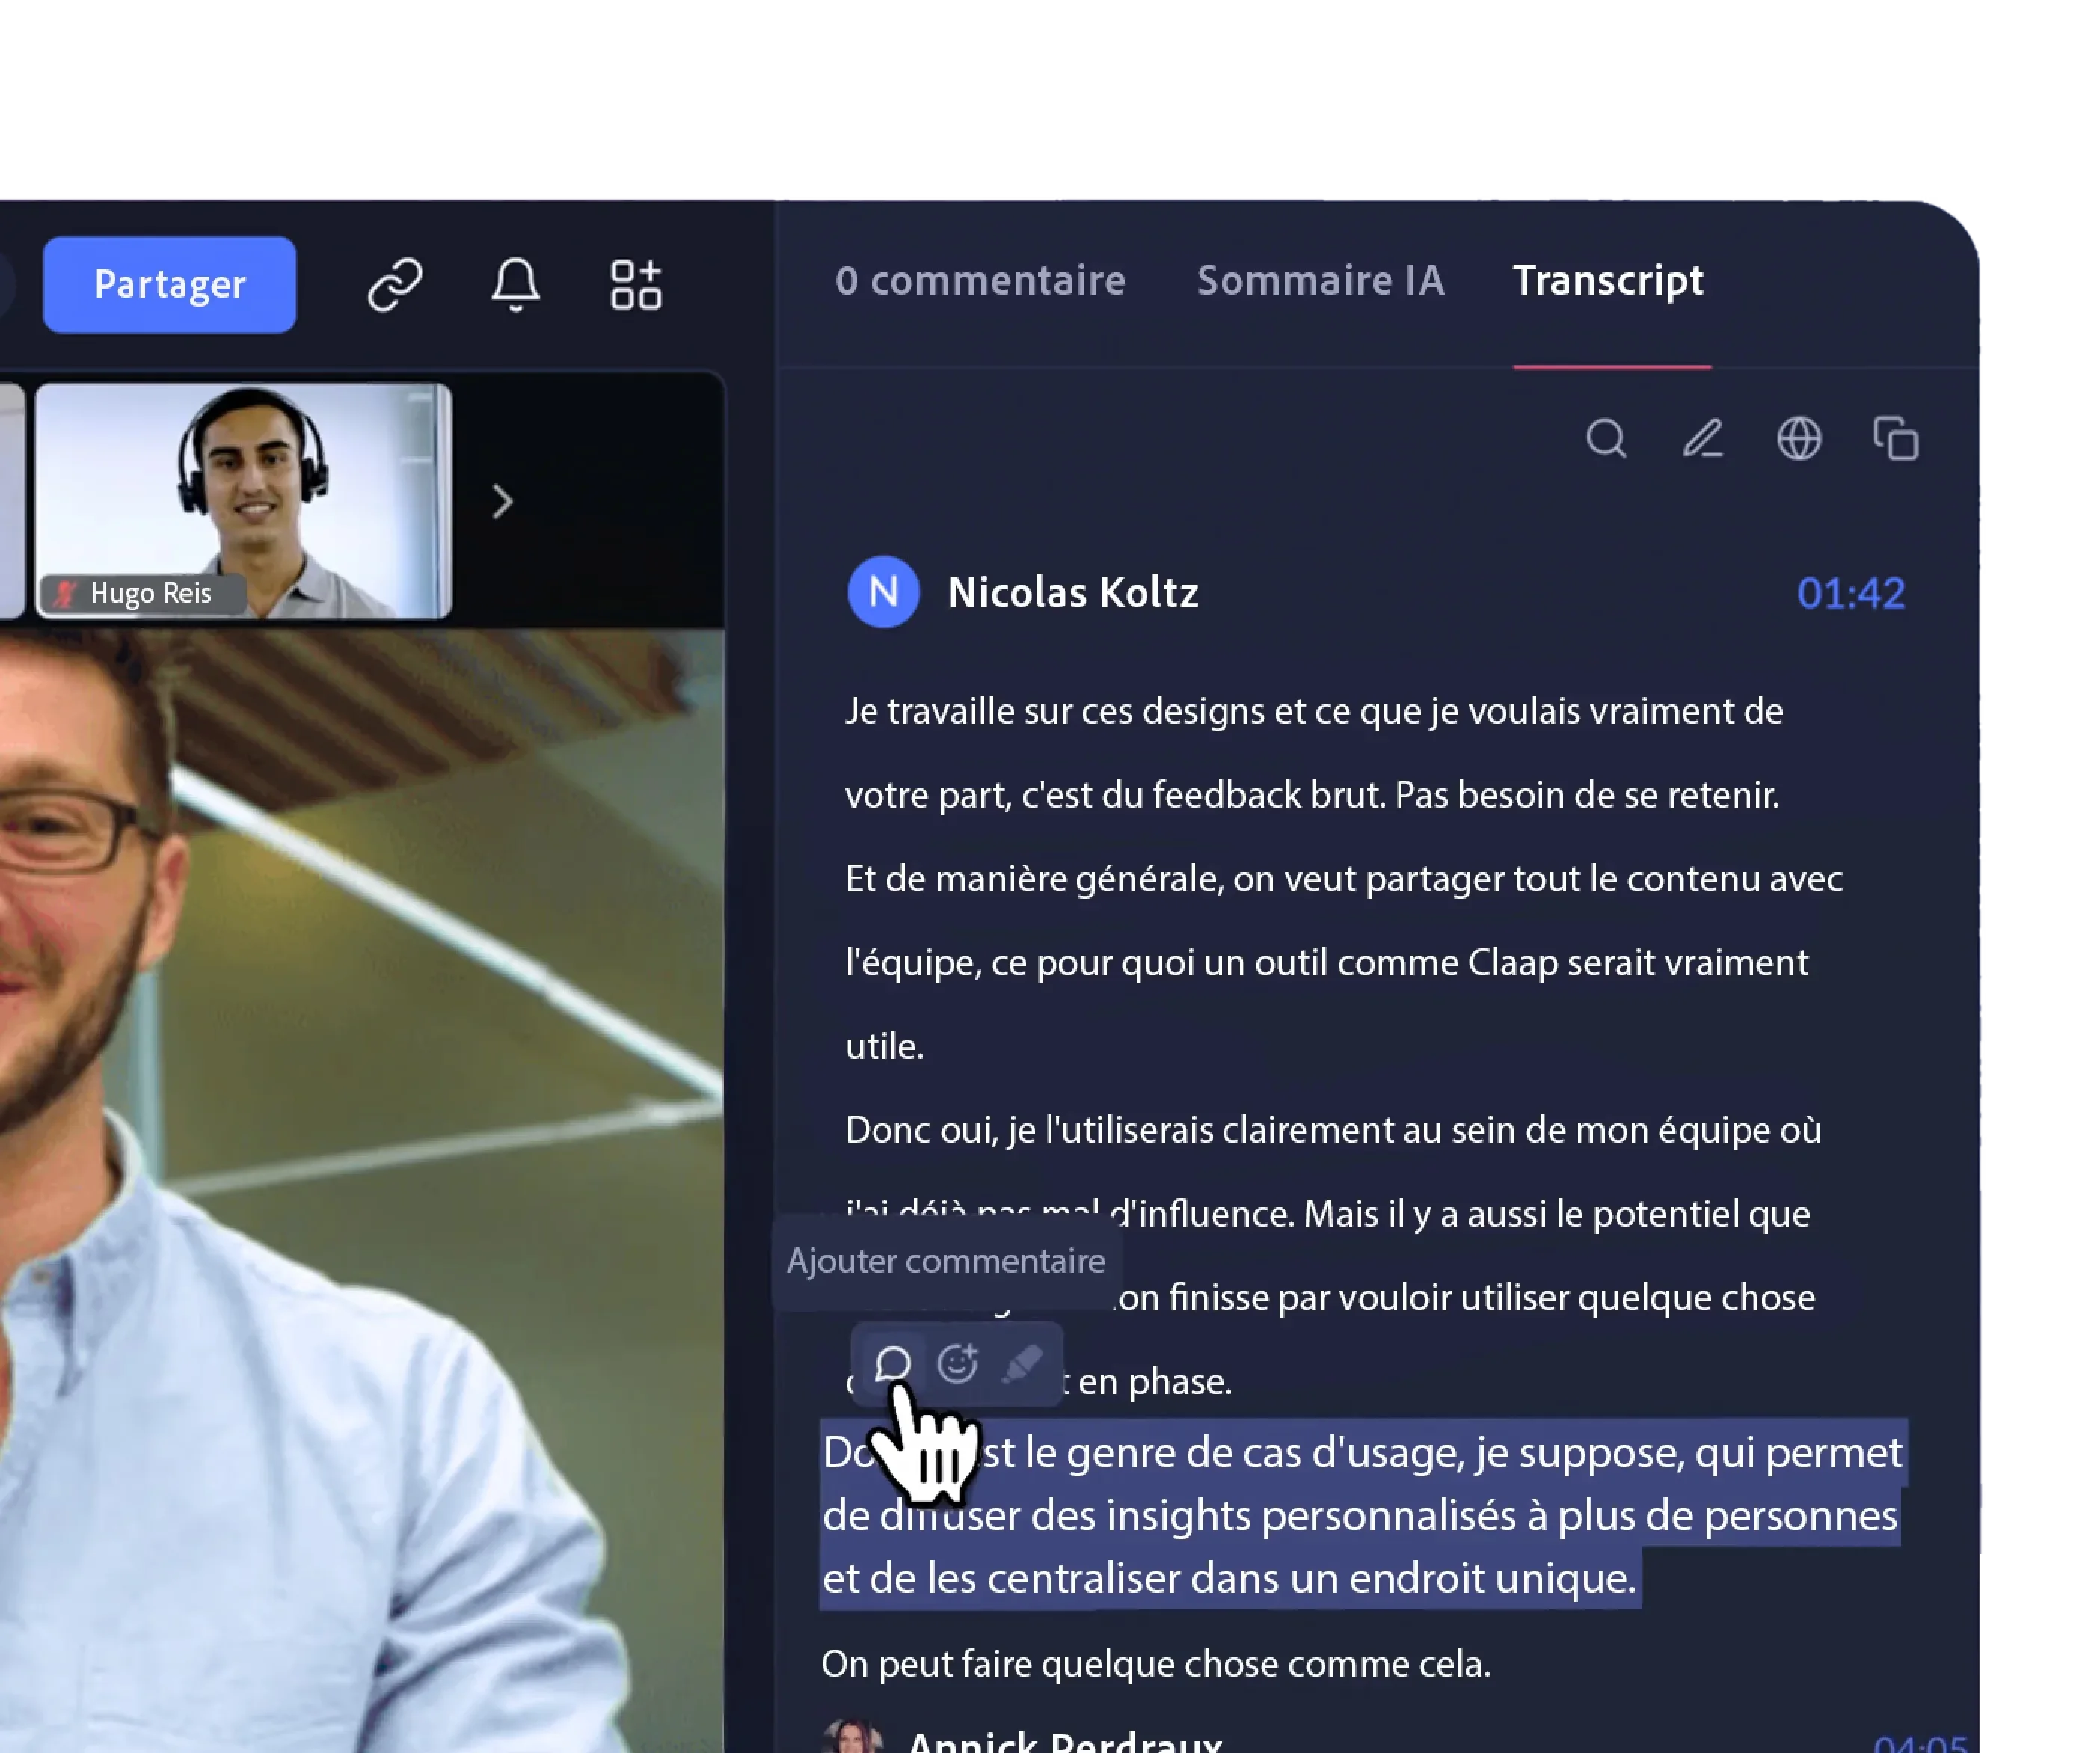The width and height of the screenshot is (2100, 1753).
Task: Click the Partager button
Action: (x=169, y=284)
